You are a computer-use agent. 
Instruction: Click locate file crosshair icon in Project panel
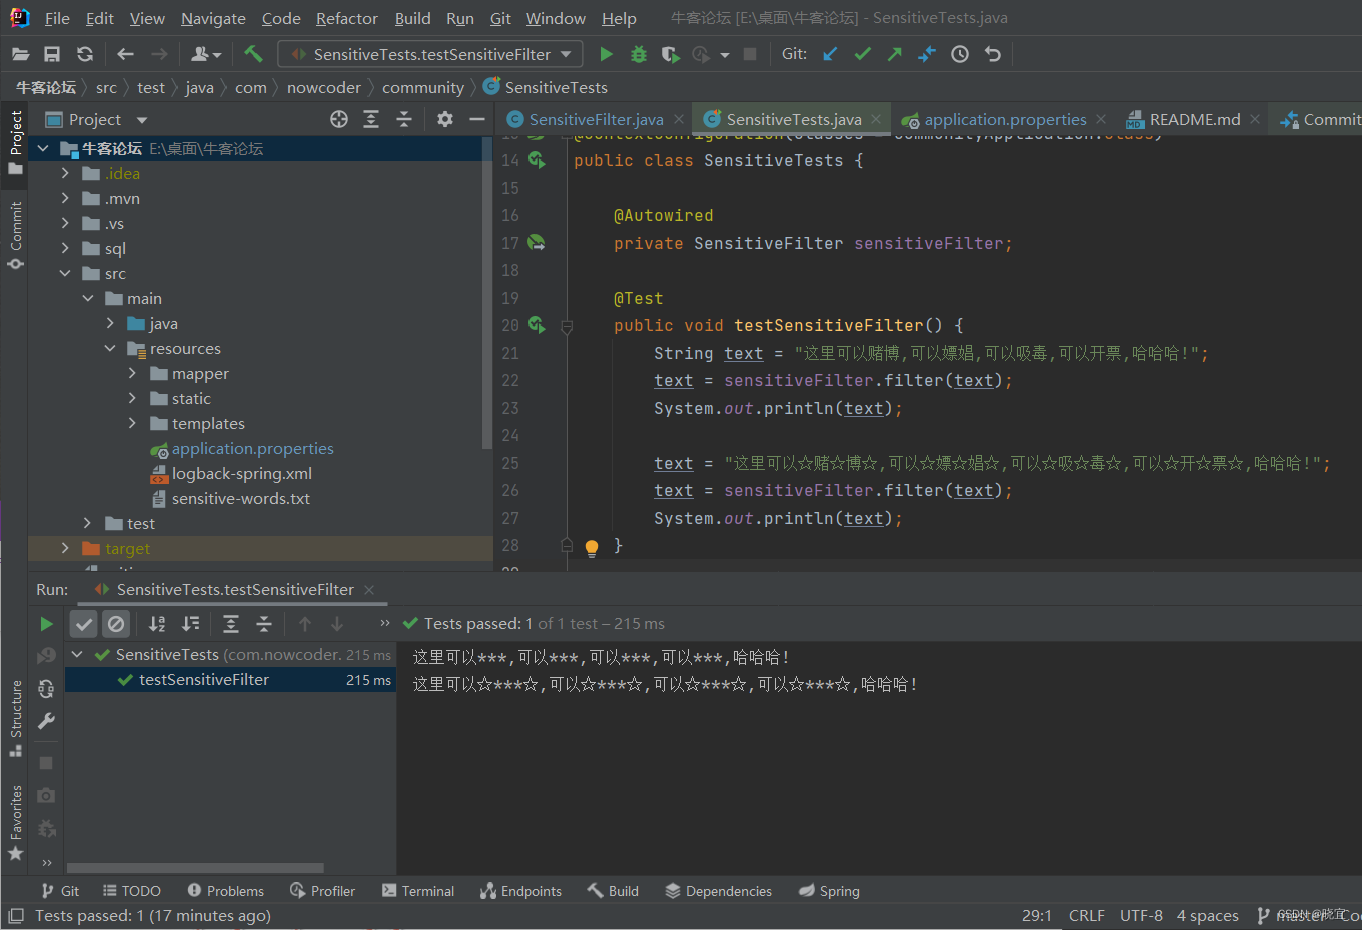[339, 119]
